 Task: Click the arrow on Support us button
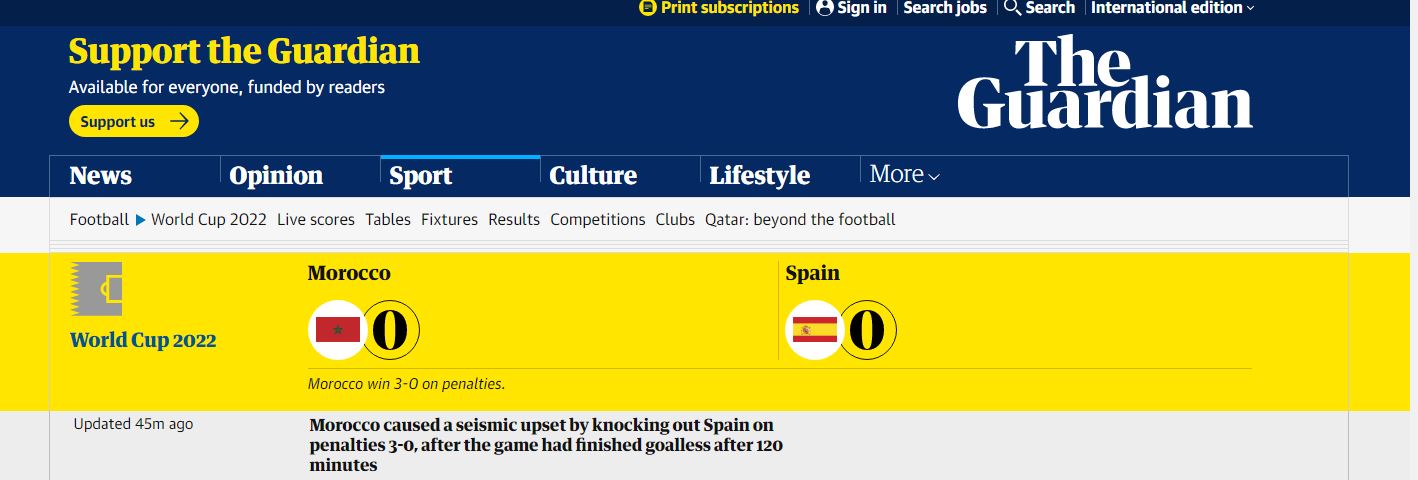[x=179, y=122]
